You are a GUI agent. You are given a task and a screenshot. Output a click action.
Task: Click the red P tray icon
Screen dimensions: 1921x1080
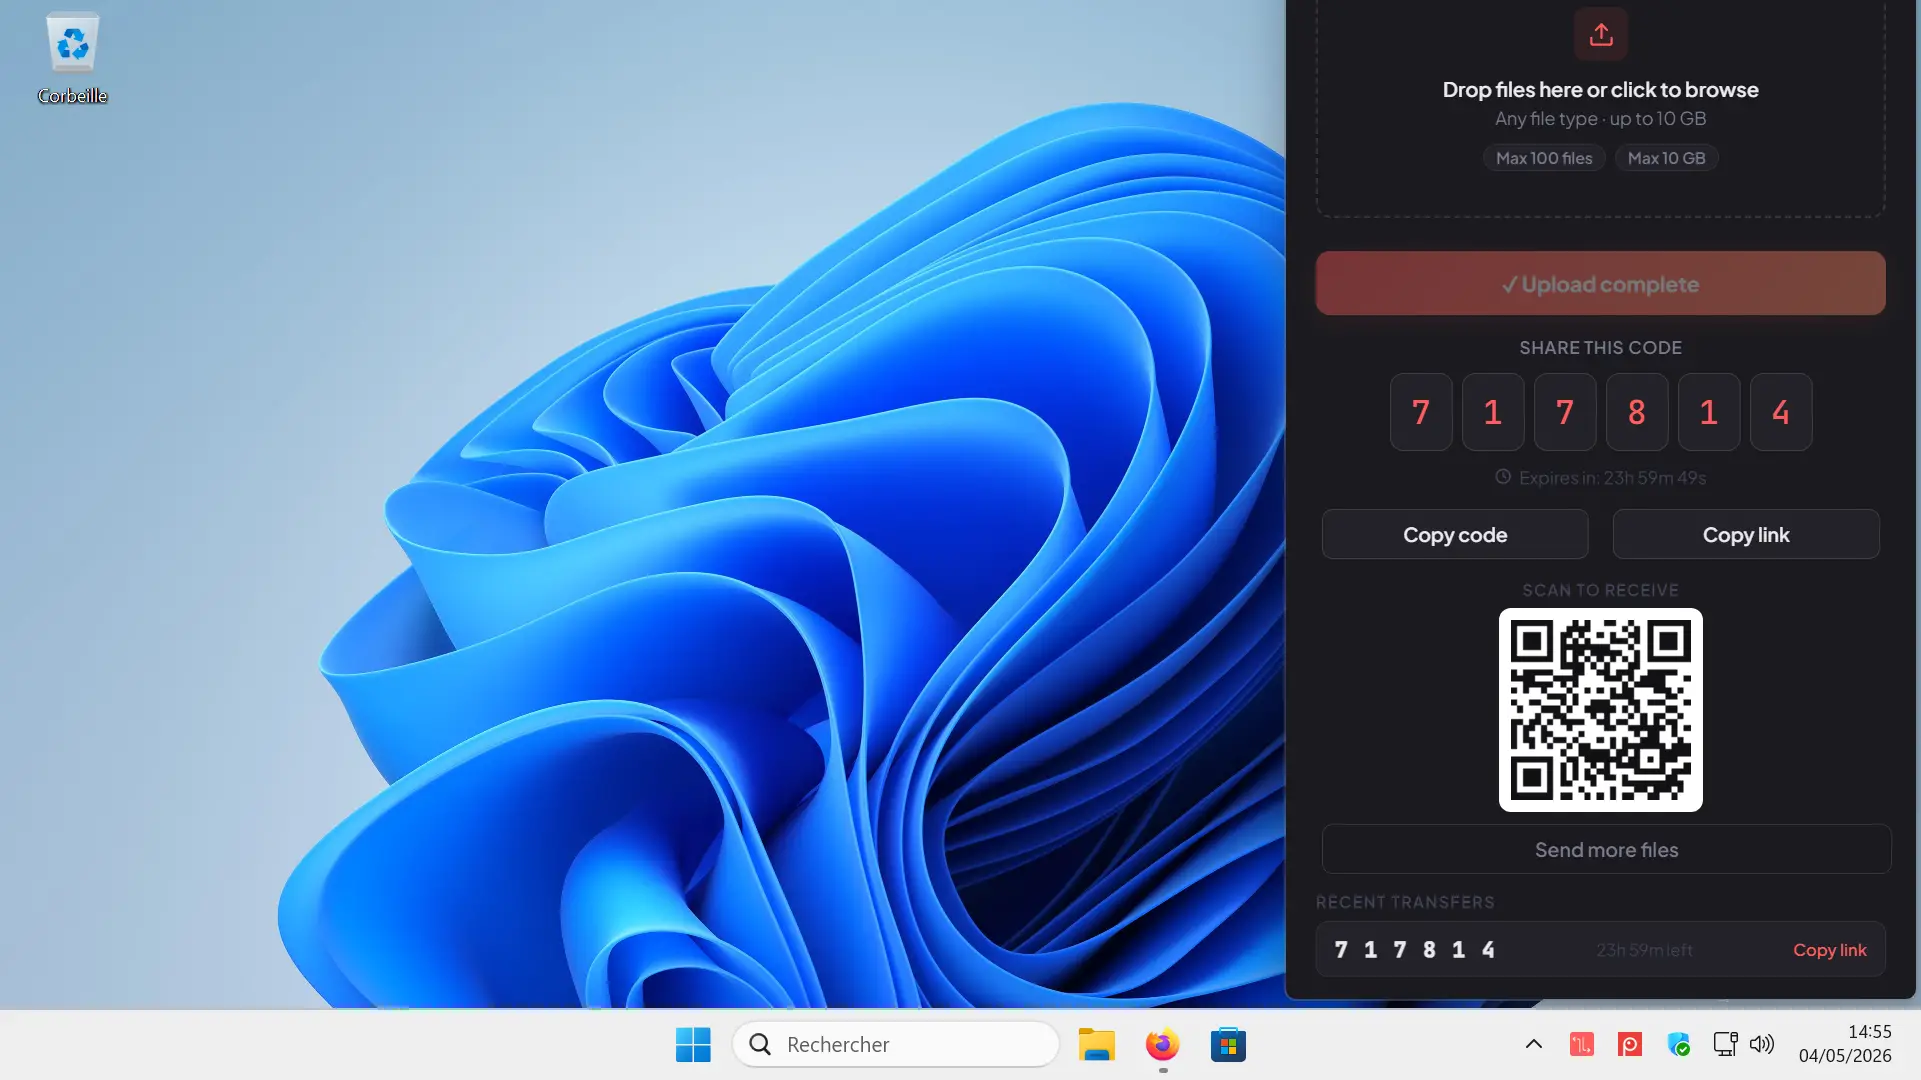[1630, 1045]
